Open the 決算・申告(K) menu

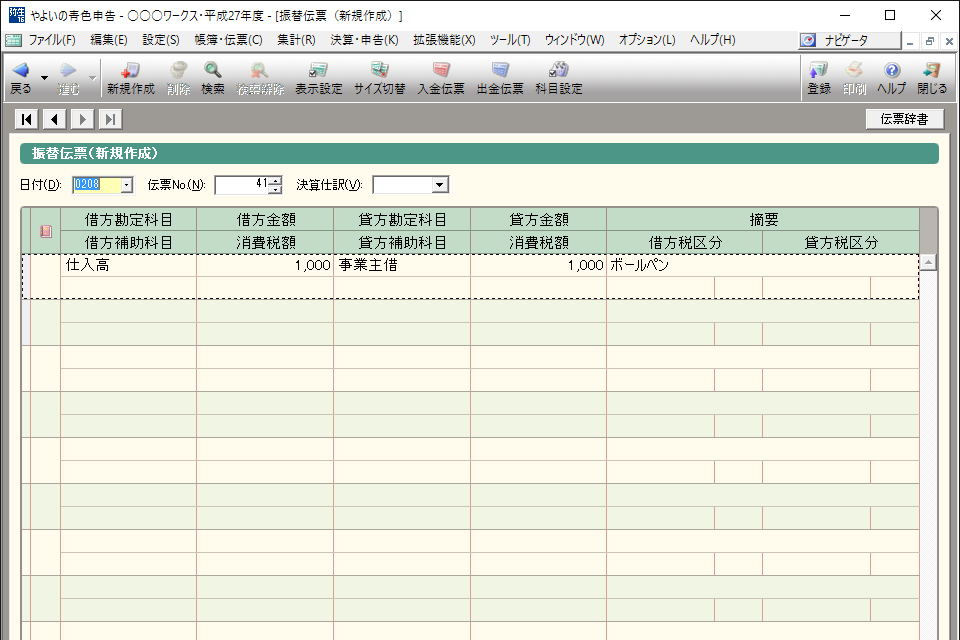point(364,40)
